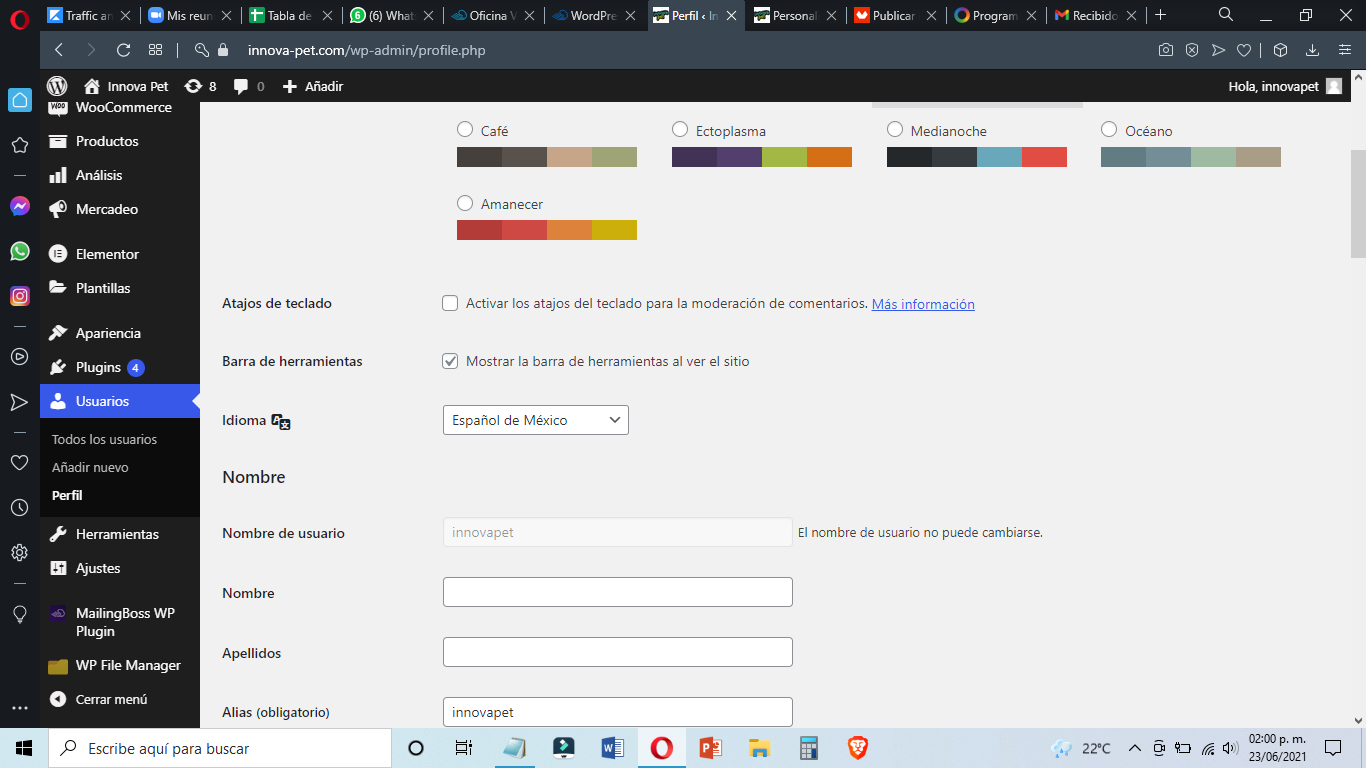Select the Medianoche color scheme
Viewport: 1366px width, 768px height.
click(x=895, y=129)
